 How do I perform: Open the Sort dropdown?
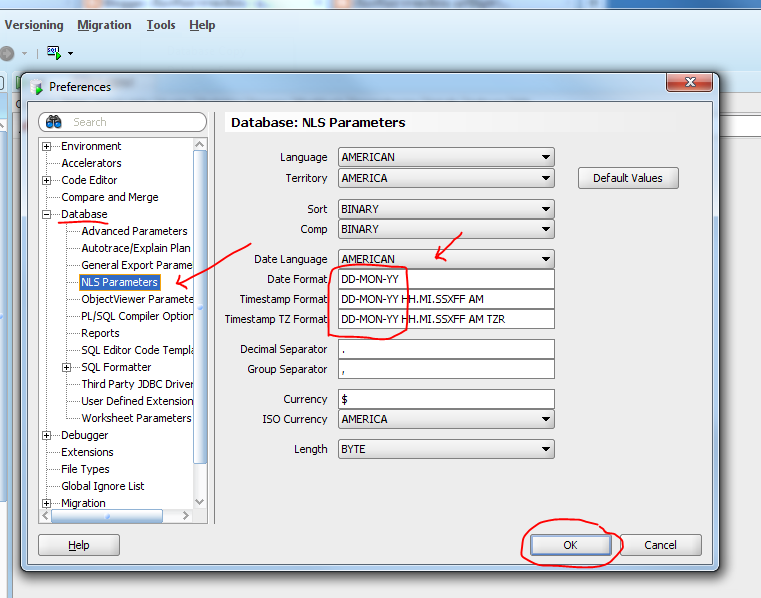[446, 209]
